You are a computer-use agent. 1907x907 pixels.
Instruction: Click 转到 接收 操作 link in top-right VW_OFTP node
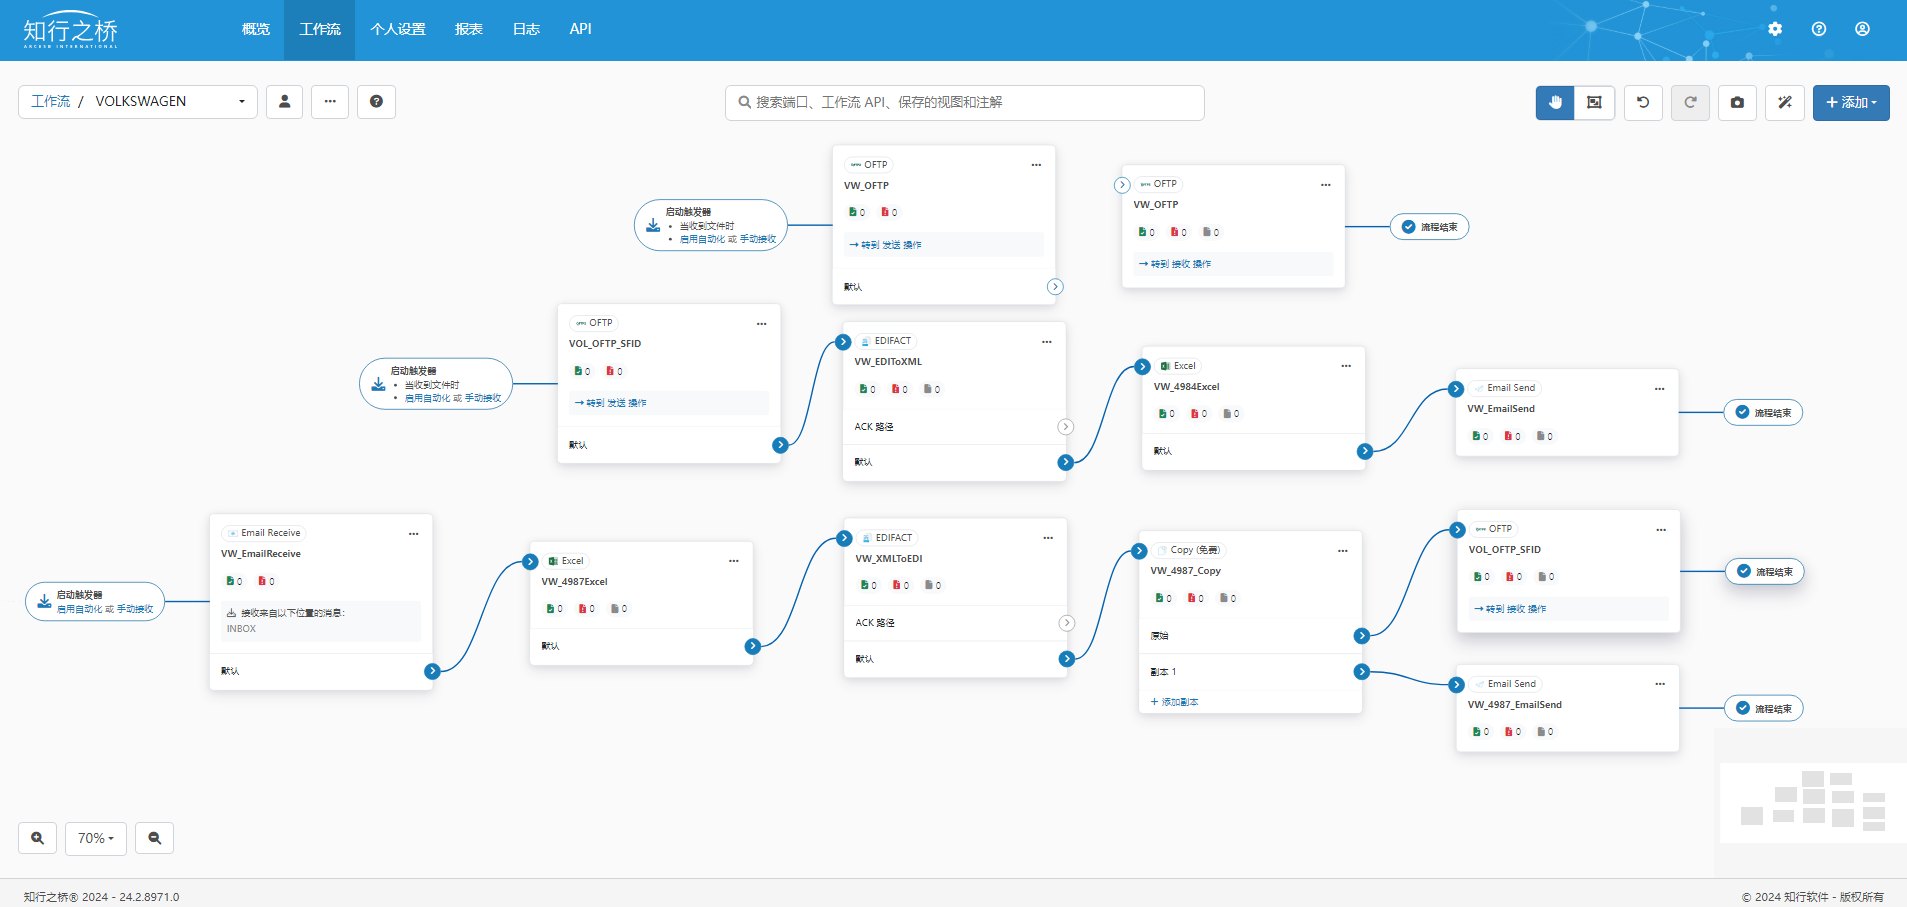(x=1175, y=264)
